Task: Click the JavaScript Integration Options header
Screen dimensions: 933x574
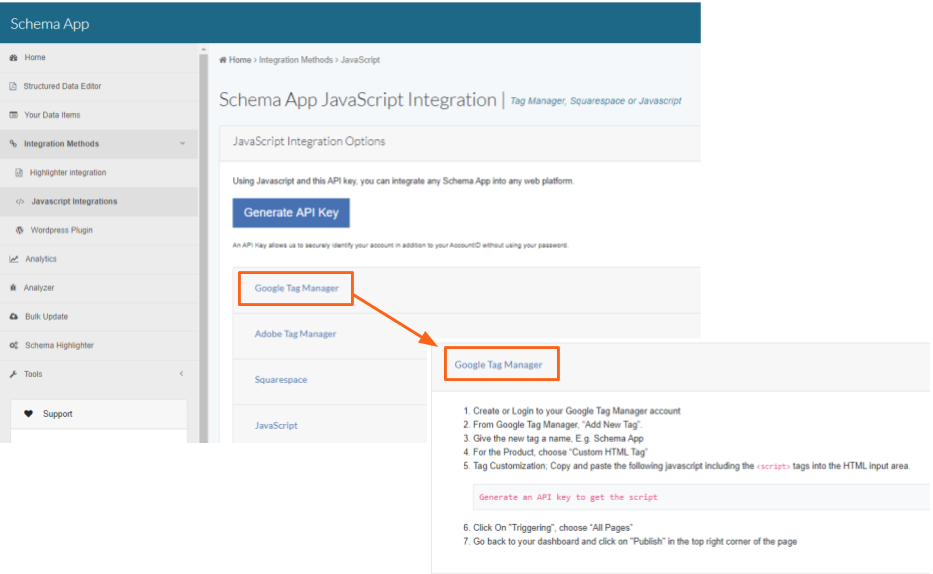Action: 309,142
